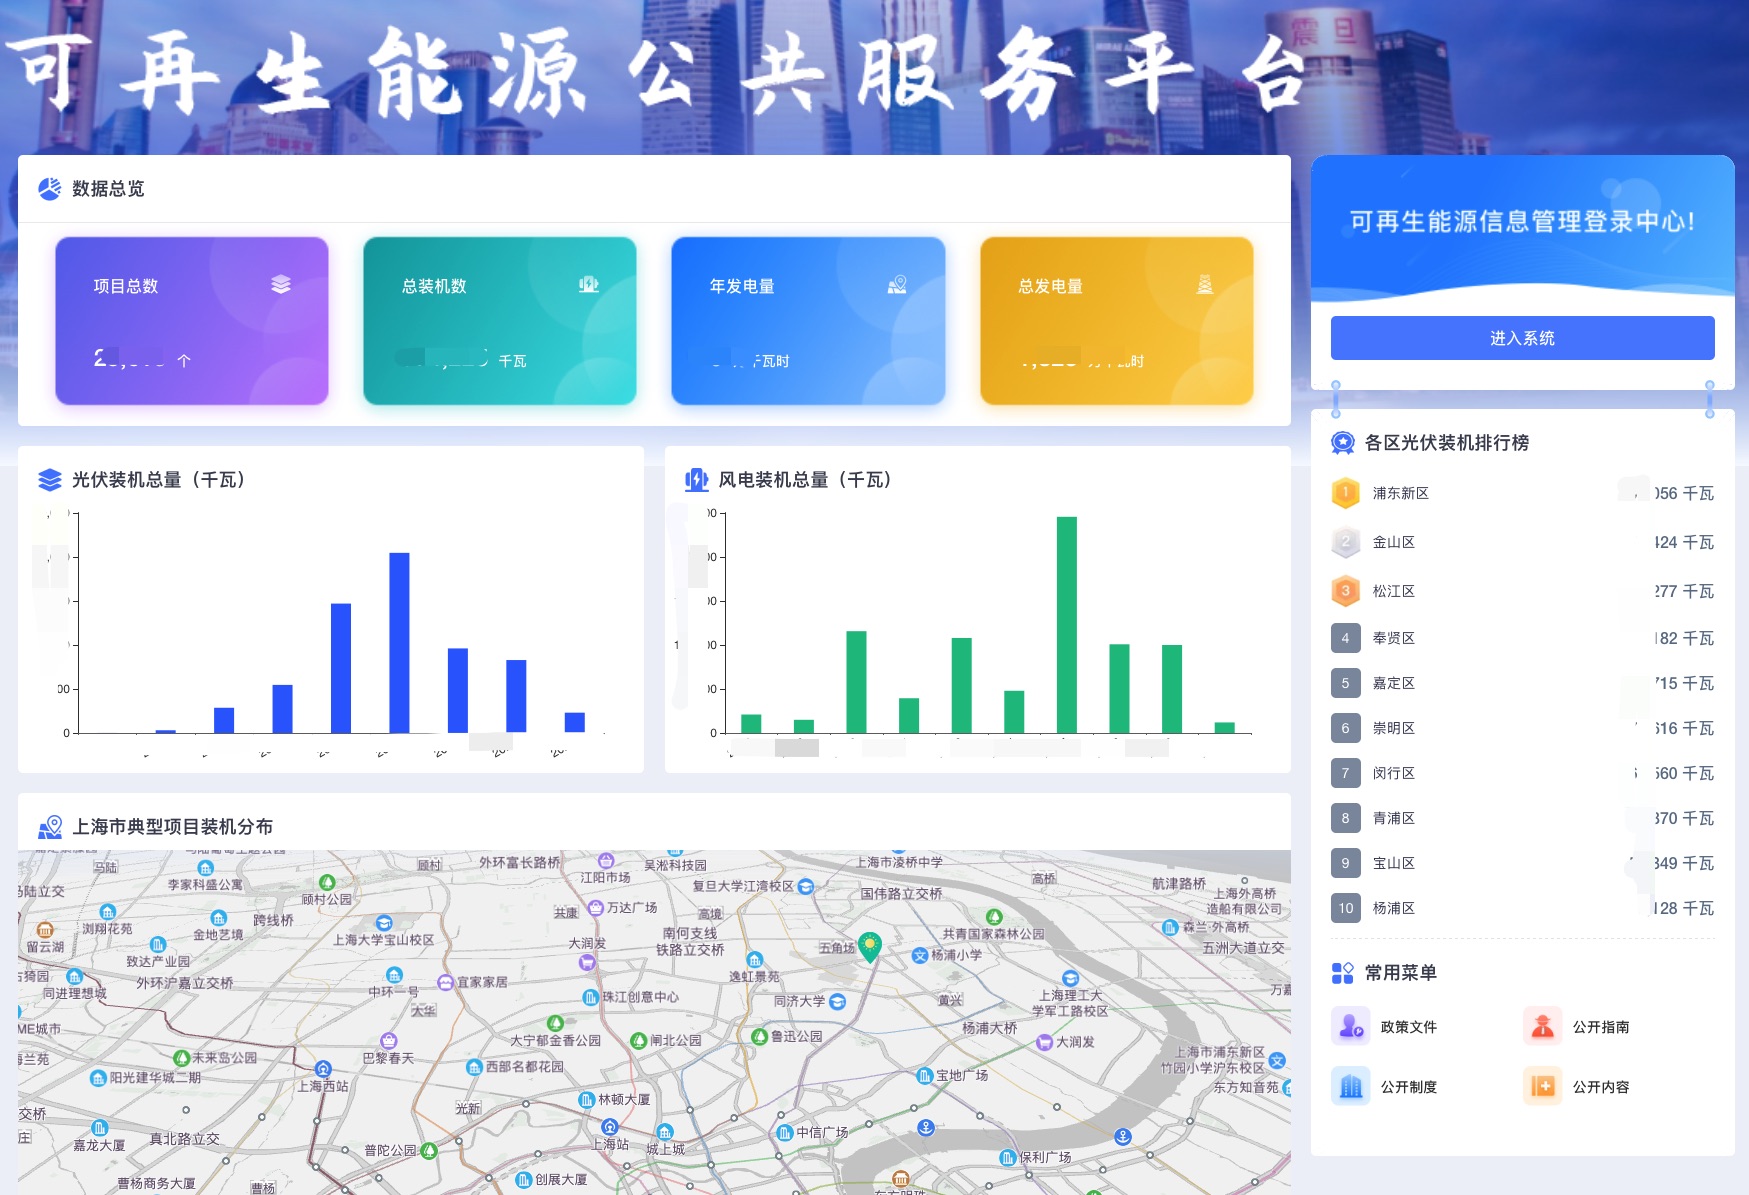Click the 总装机数 card icon
1749x1195 pixels.
pos(588,285)
